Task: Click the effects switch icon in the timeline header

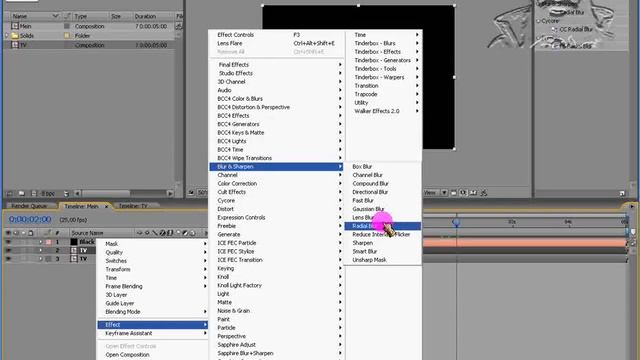Action: [x=162, y=233]
